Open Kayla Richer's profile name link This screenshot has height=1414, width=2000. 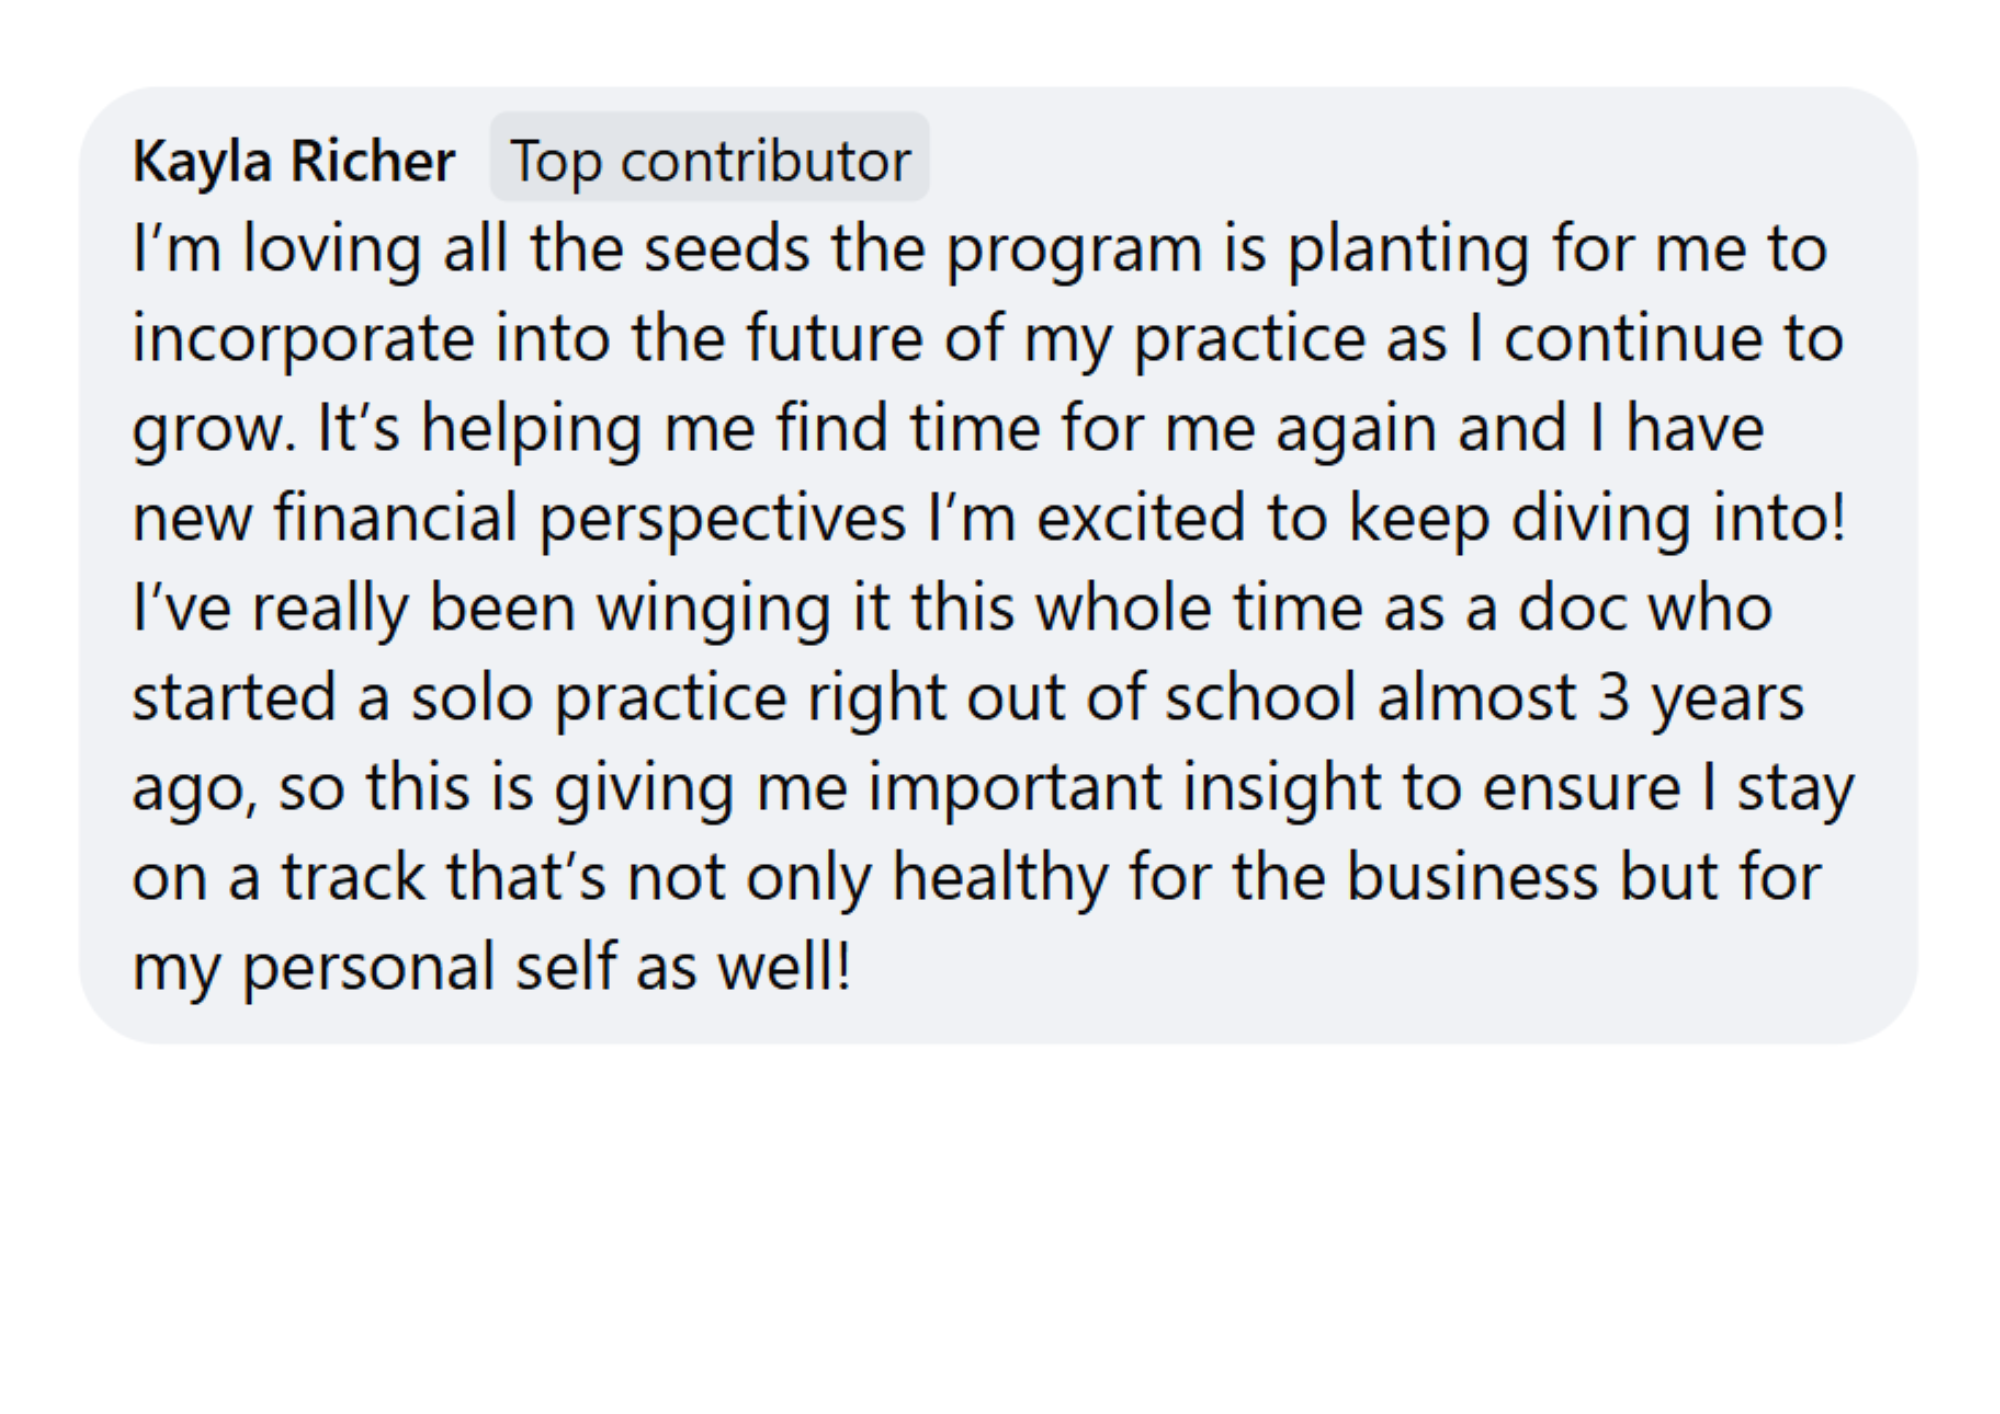(293, 160)
